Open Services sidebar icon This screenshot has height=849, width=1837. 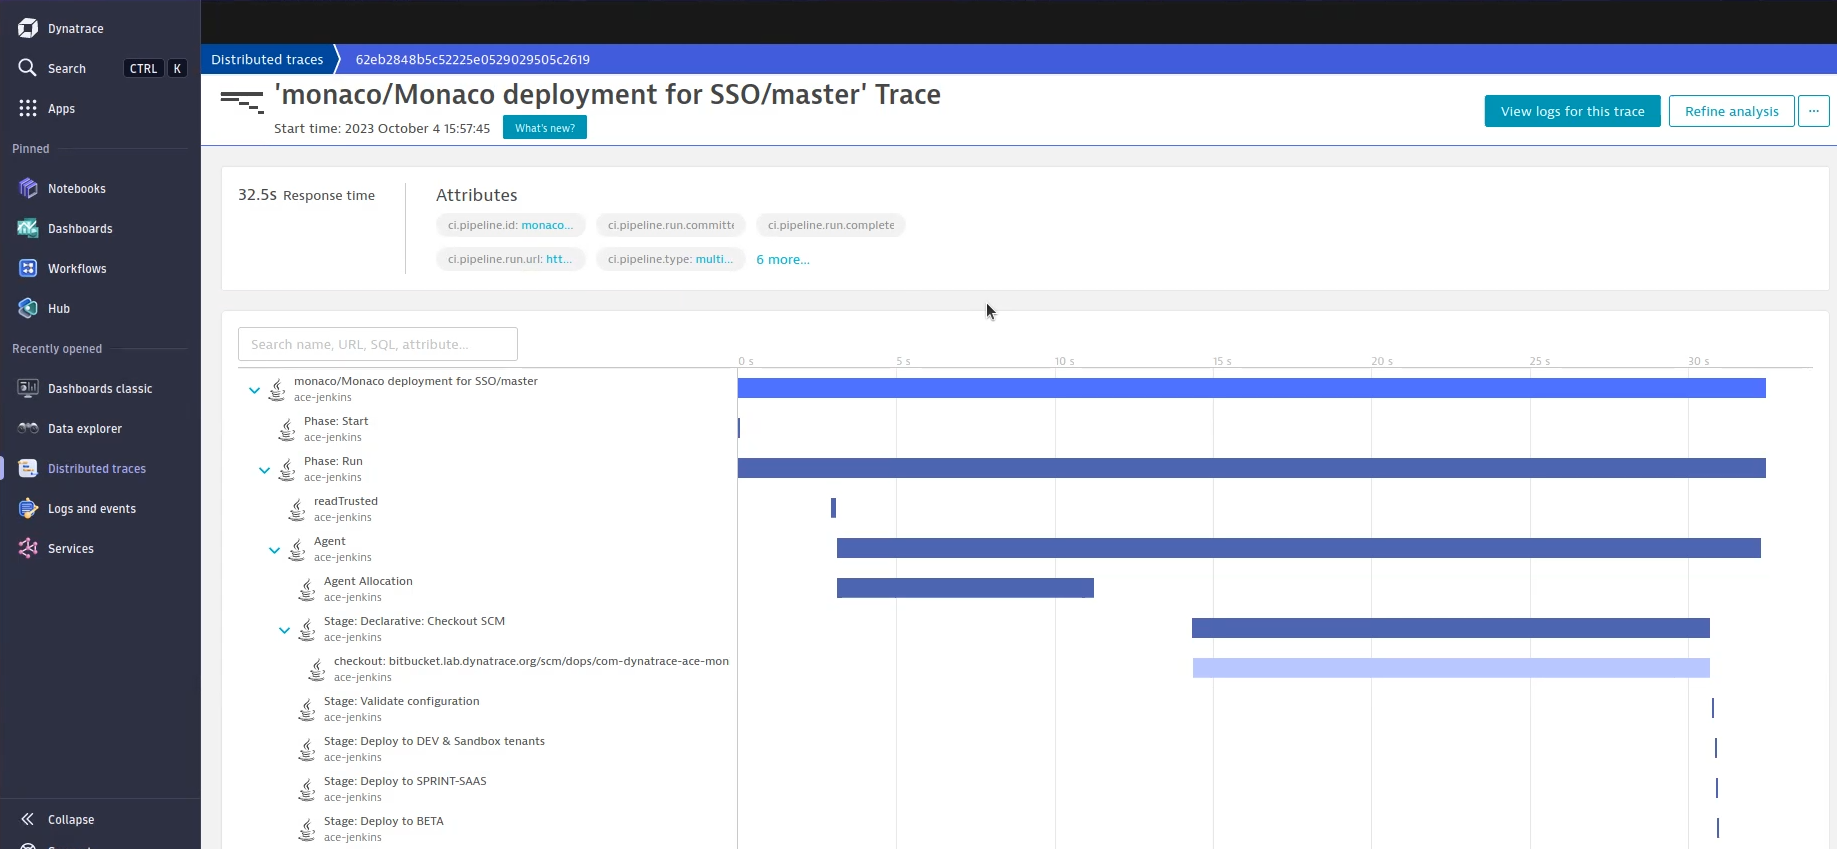pos(28,548)
